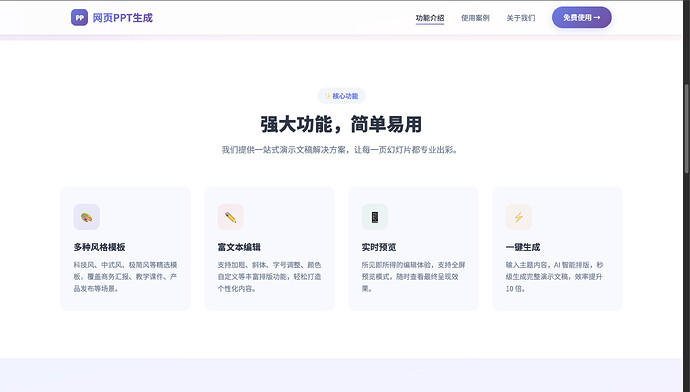Click the description starting 支持加粗、斜体

pyautogui.click(x=269, y=277)
